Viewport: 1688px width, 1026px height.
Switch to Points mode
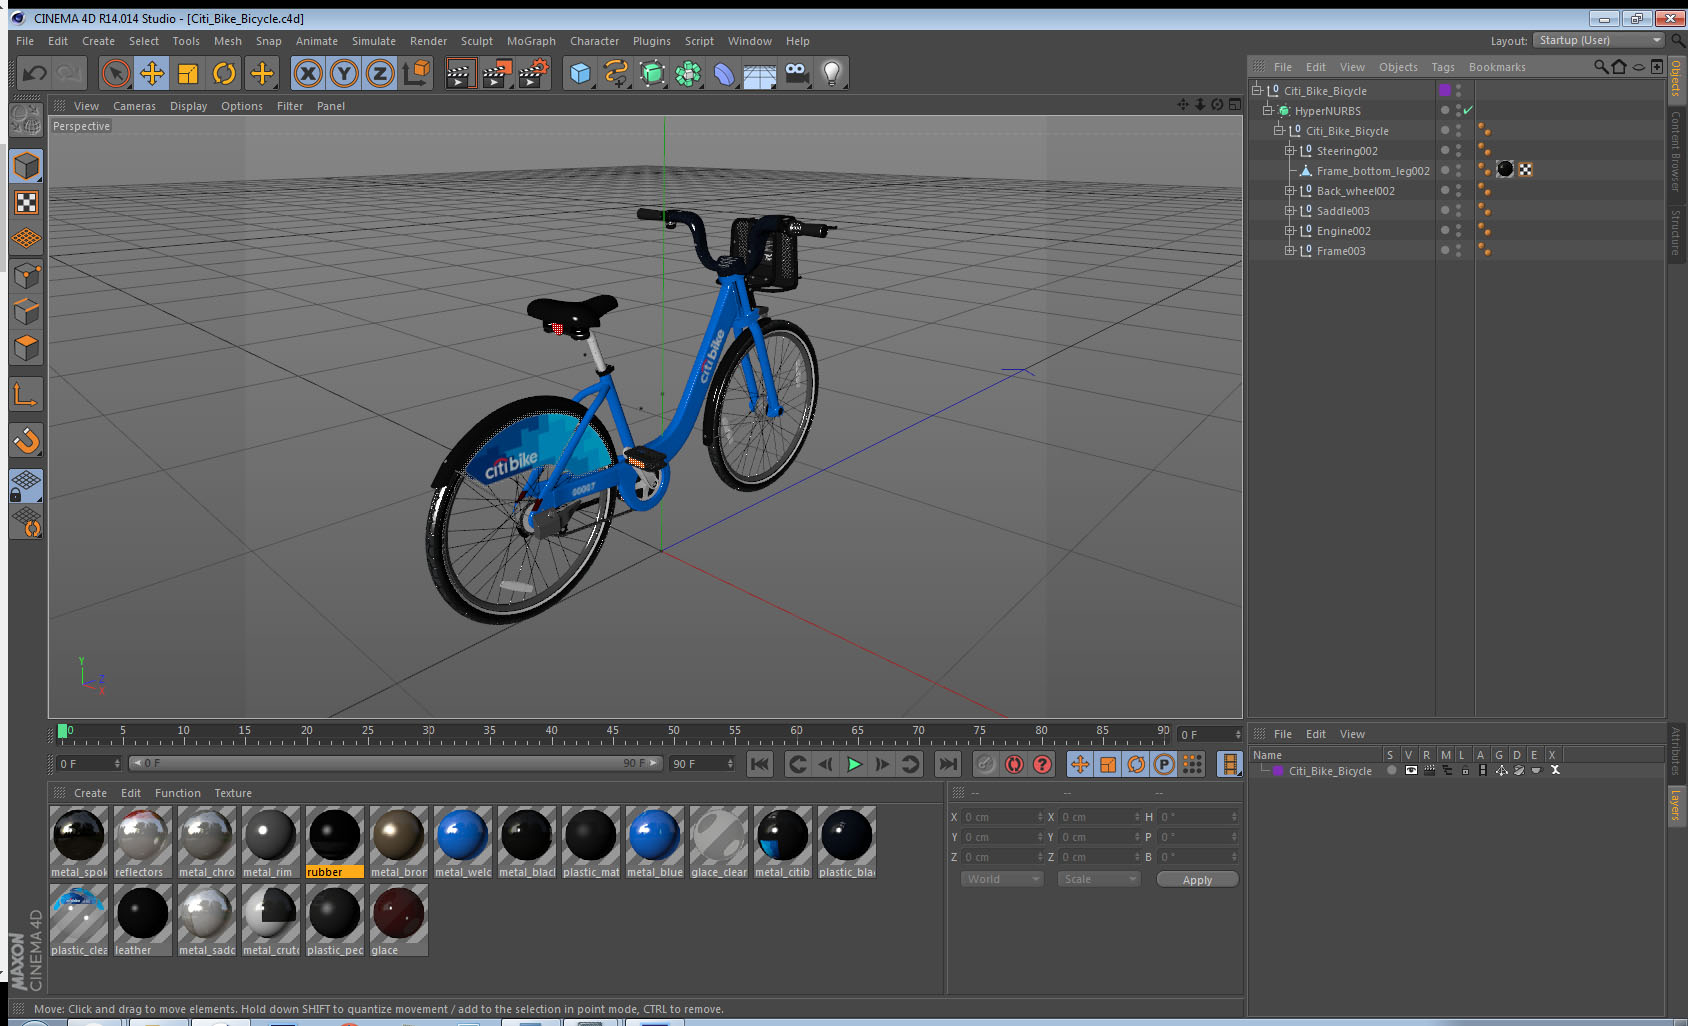point(26,275)
